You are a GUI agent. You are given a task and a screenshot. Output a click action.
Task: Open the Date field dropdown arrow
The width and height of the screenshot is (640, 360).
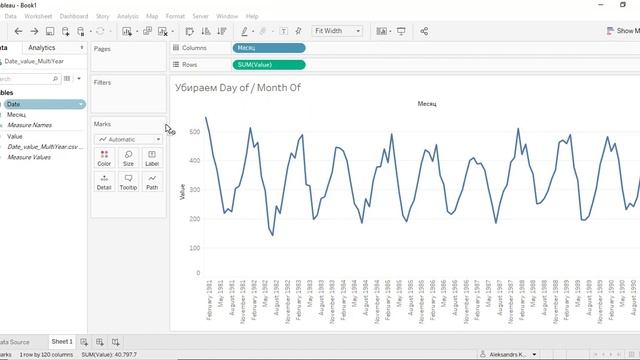(81, 104)
